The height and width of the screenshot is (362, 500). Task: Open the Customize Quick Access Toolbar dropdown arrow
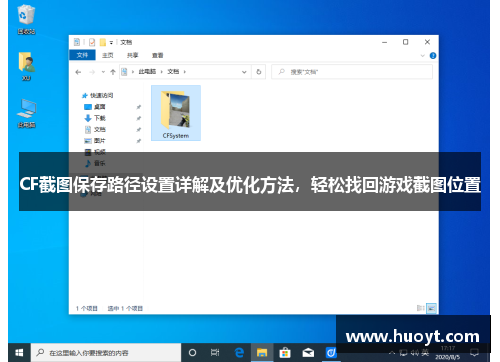111,43
